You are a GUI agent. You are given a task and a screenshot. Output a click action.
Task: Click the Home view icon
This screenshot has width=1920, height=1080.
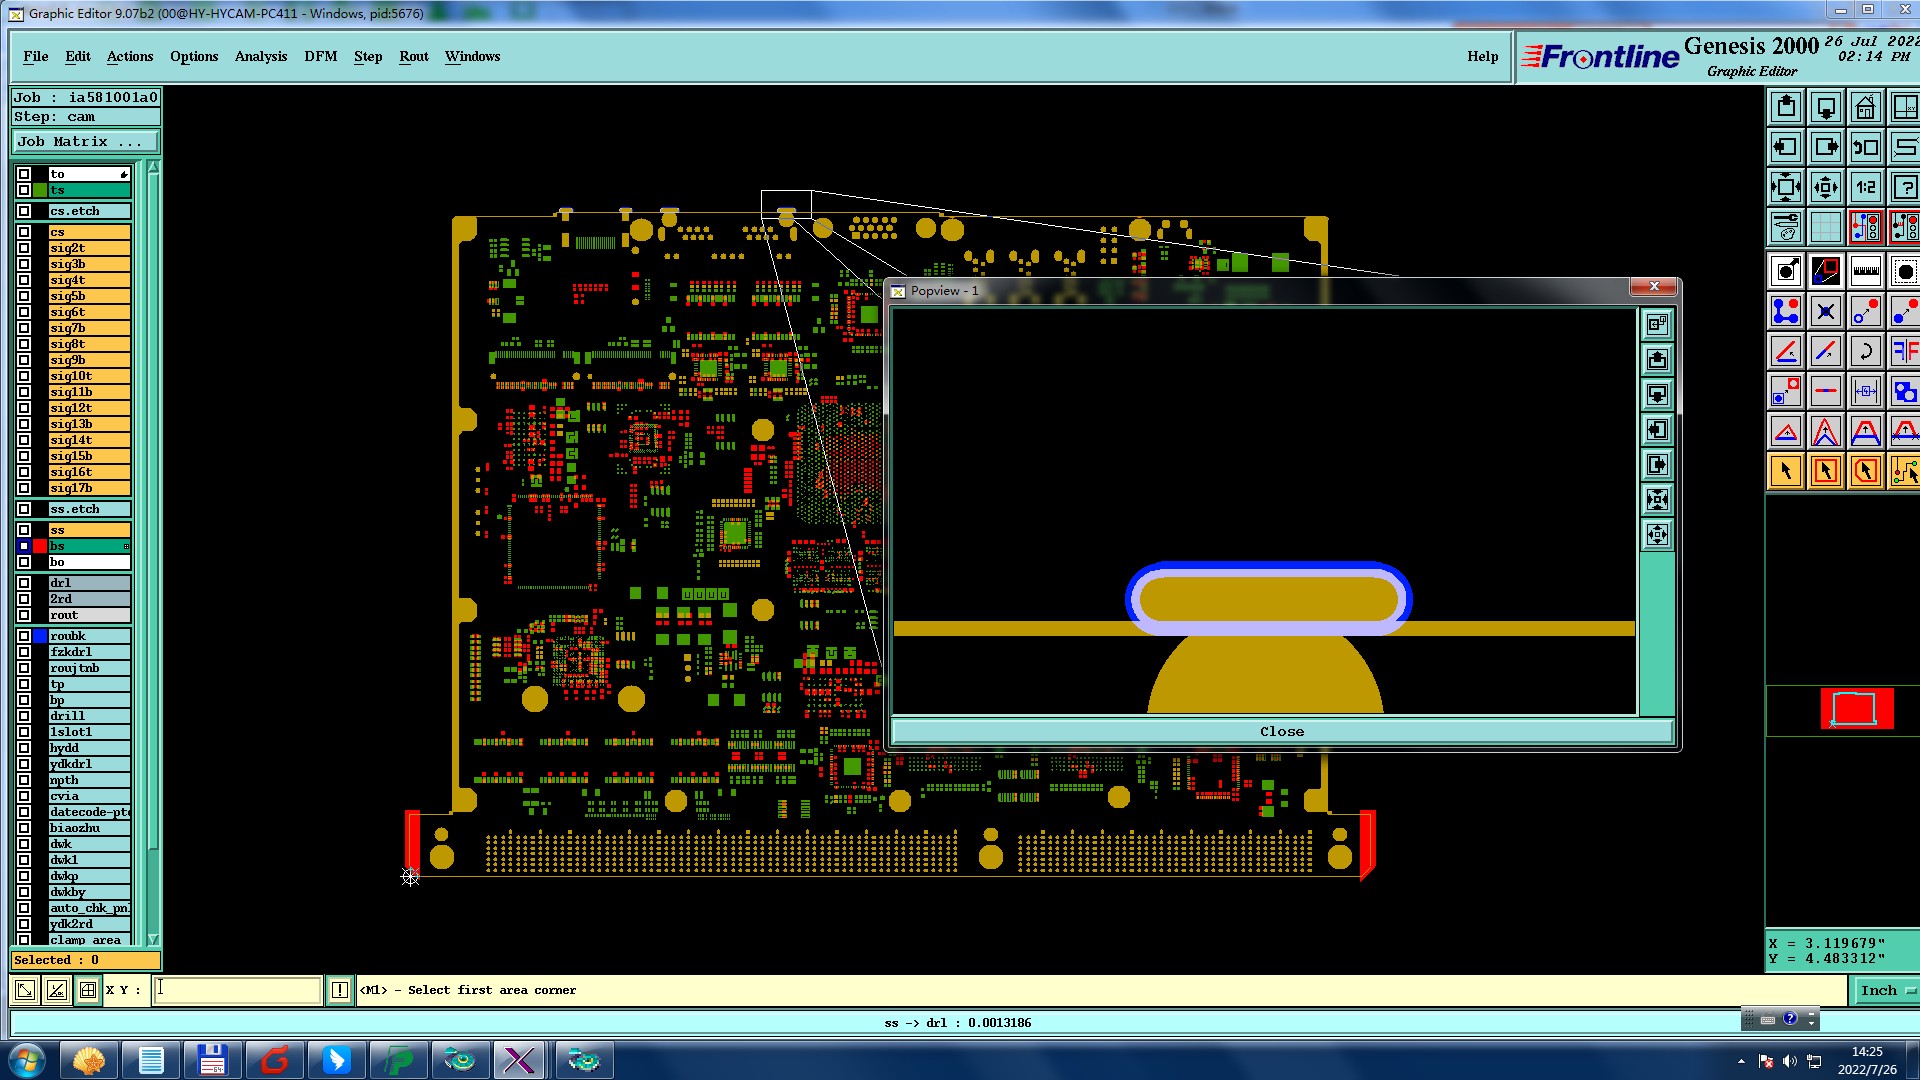(1865, 107)
